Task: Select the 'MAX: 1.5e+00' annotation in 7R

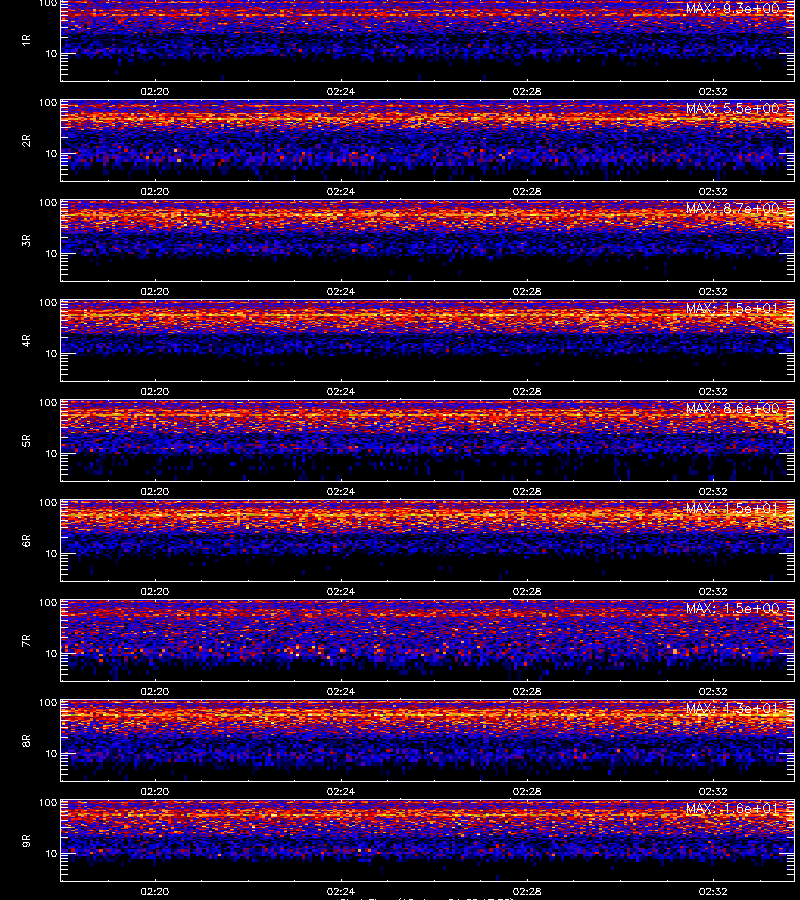Action: tap(732, 608)
